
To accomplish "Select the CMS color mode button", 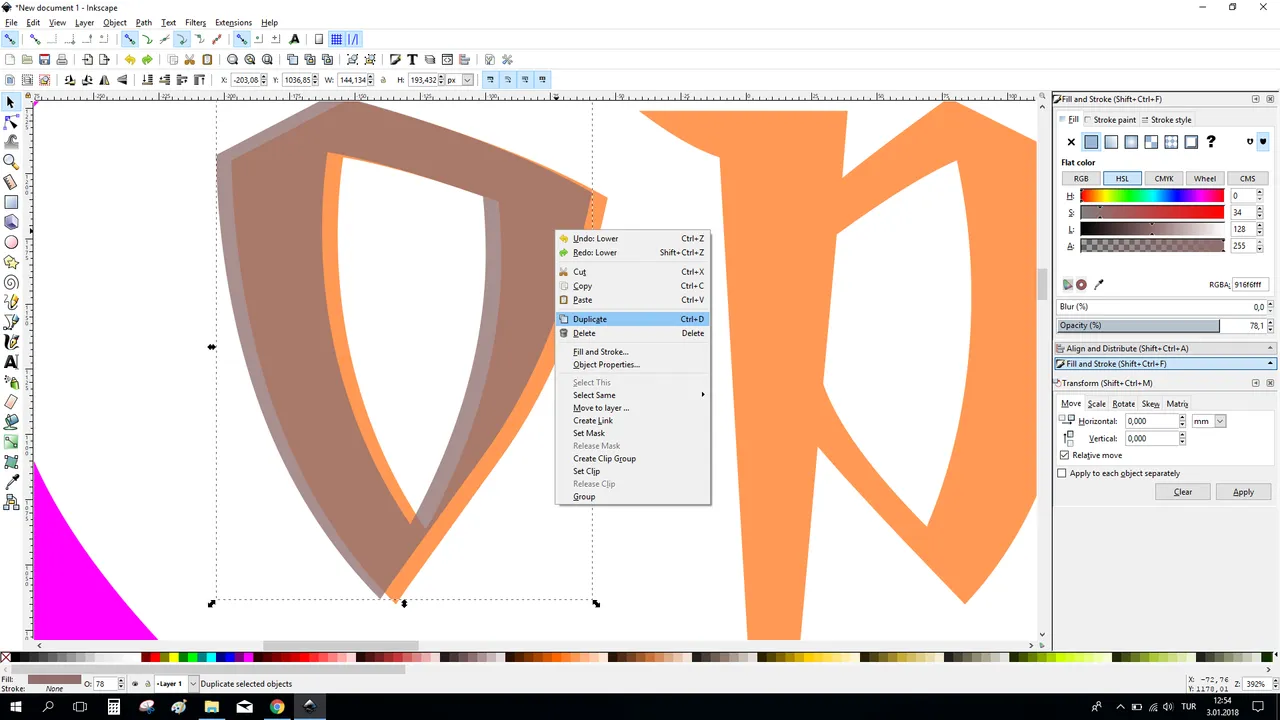I will tap(1247, 179).
